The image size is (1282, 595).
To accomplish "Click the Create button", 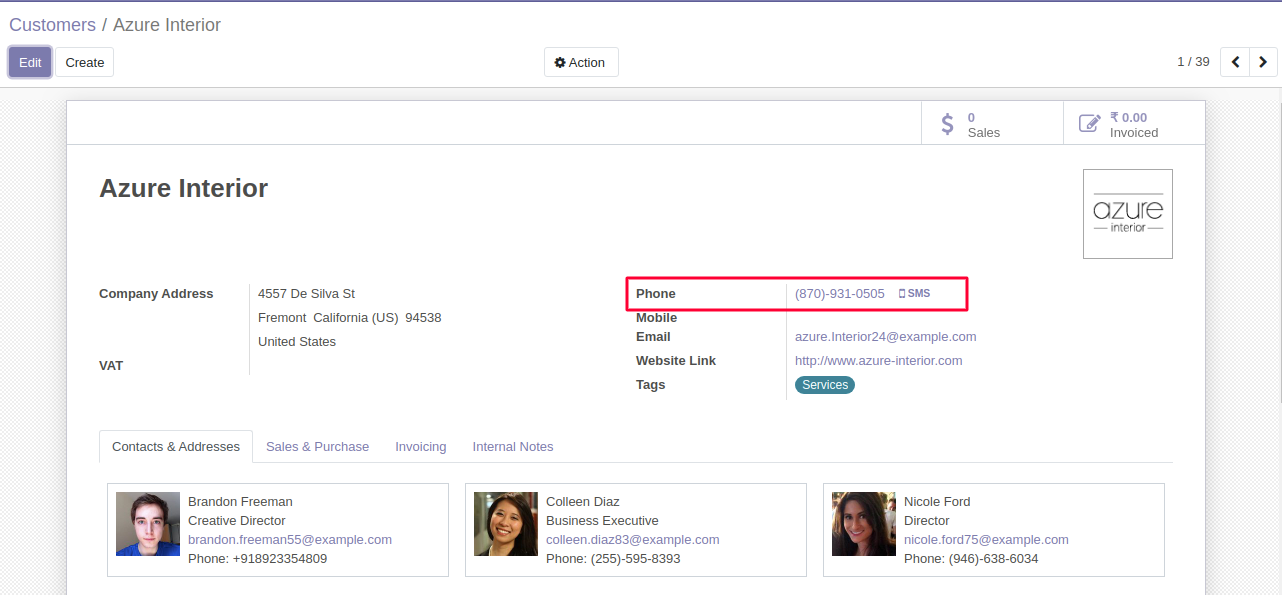I will tap(85, 62).
